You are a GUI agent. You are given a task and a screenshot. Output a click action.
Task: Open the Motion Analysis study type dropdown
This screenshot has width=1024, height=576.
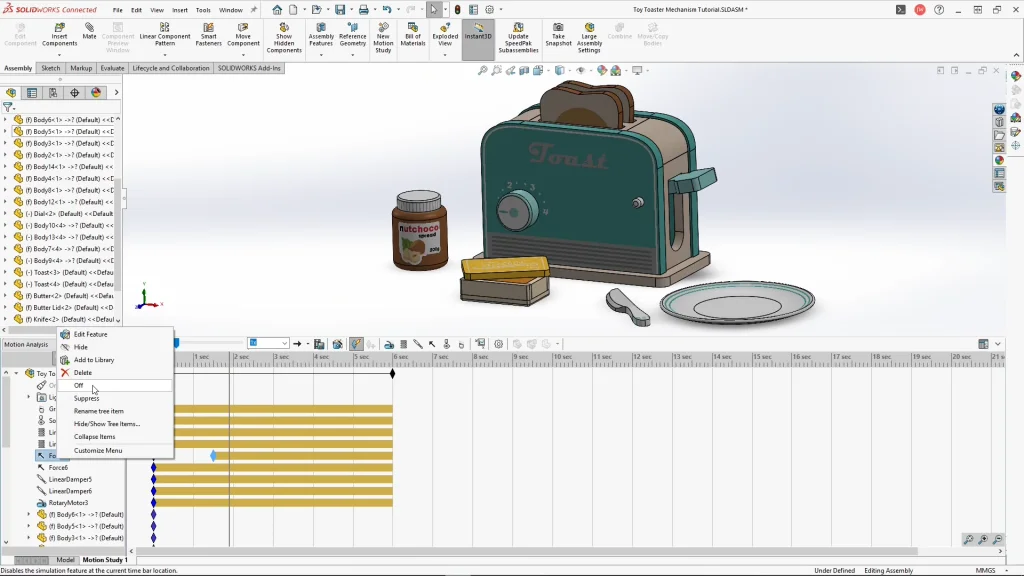click(x=27, y=345)
